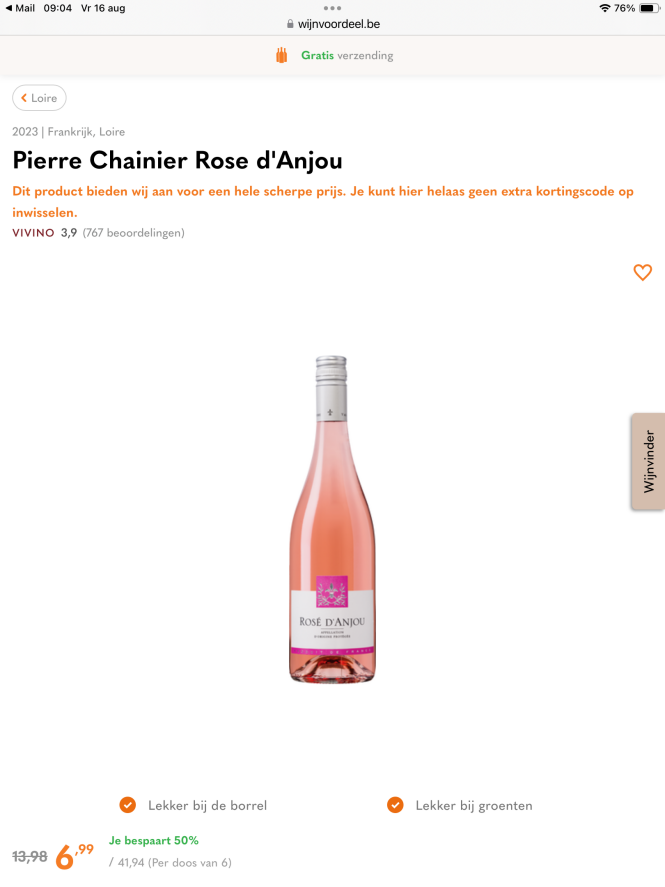
Task: Go back to the Loire category
Action: pos(39,98)
